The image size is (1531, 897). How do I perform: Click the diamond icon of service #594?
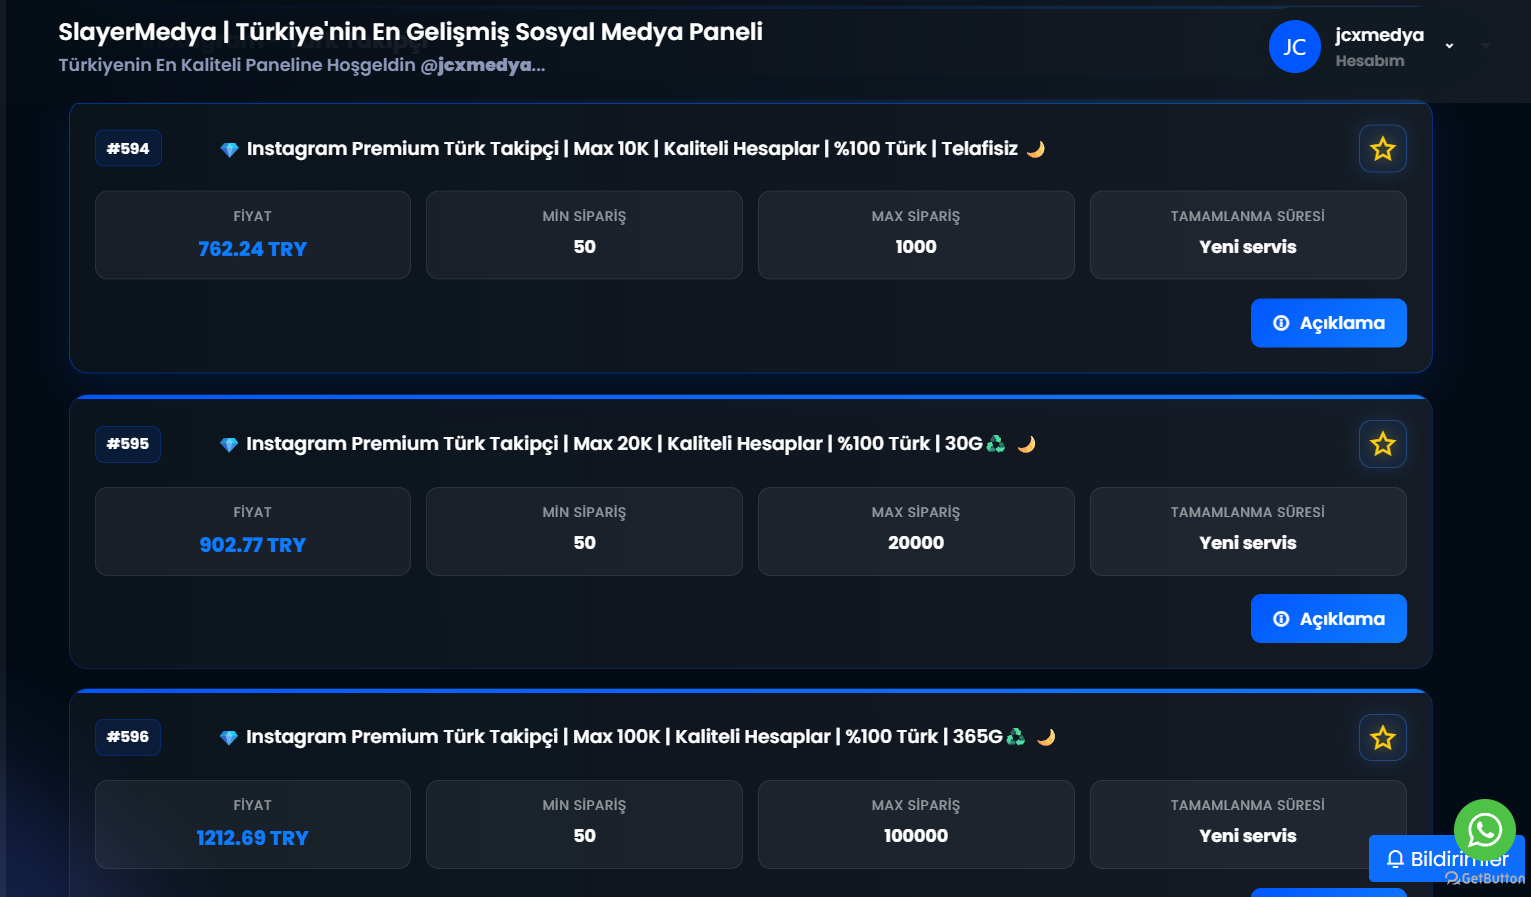[x=229, y=150]
